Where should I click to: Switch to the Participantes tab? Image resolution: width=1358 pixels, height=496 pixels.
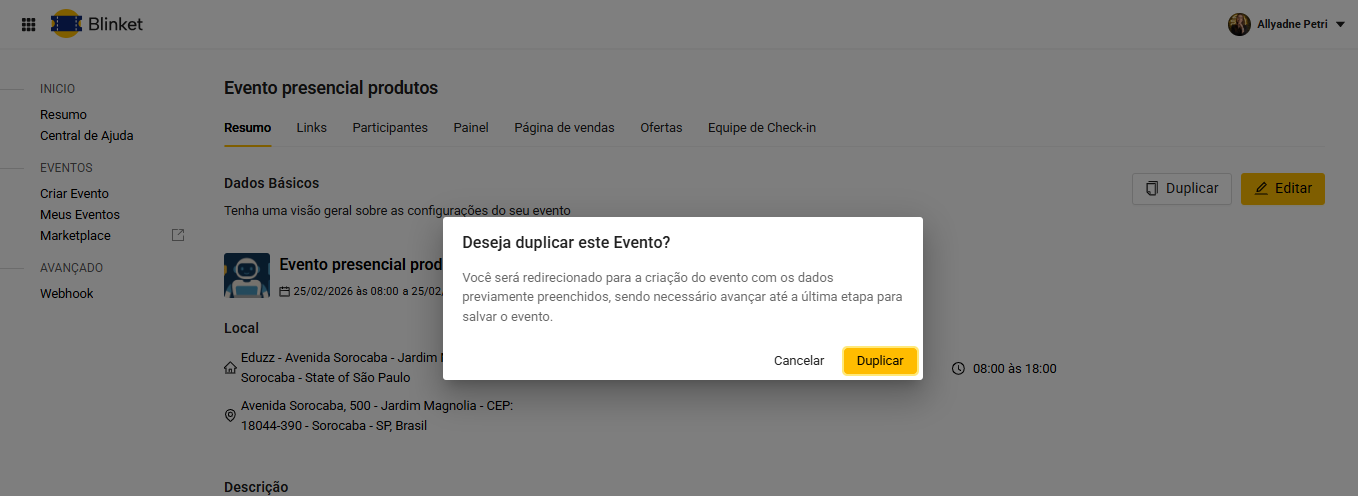click(390, 128)
